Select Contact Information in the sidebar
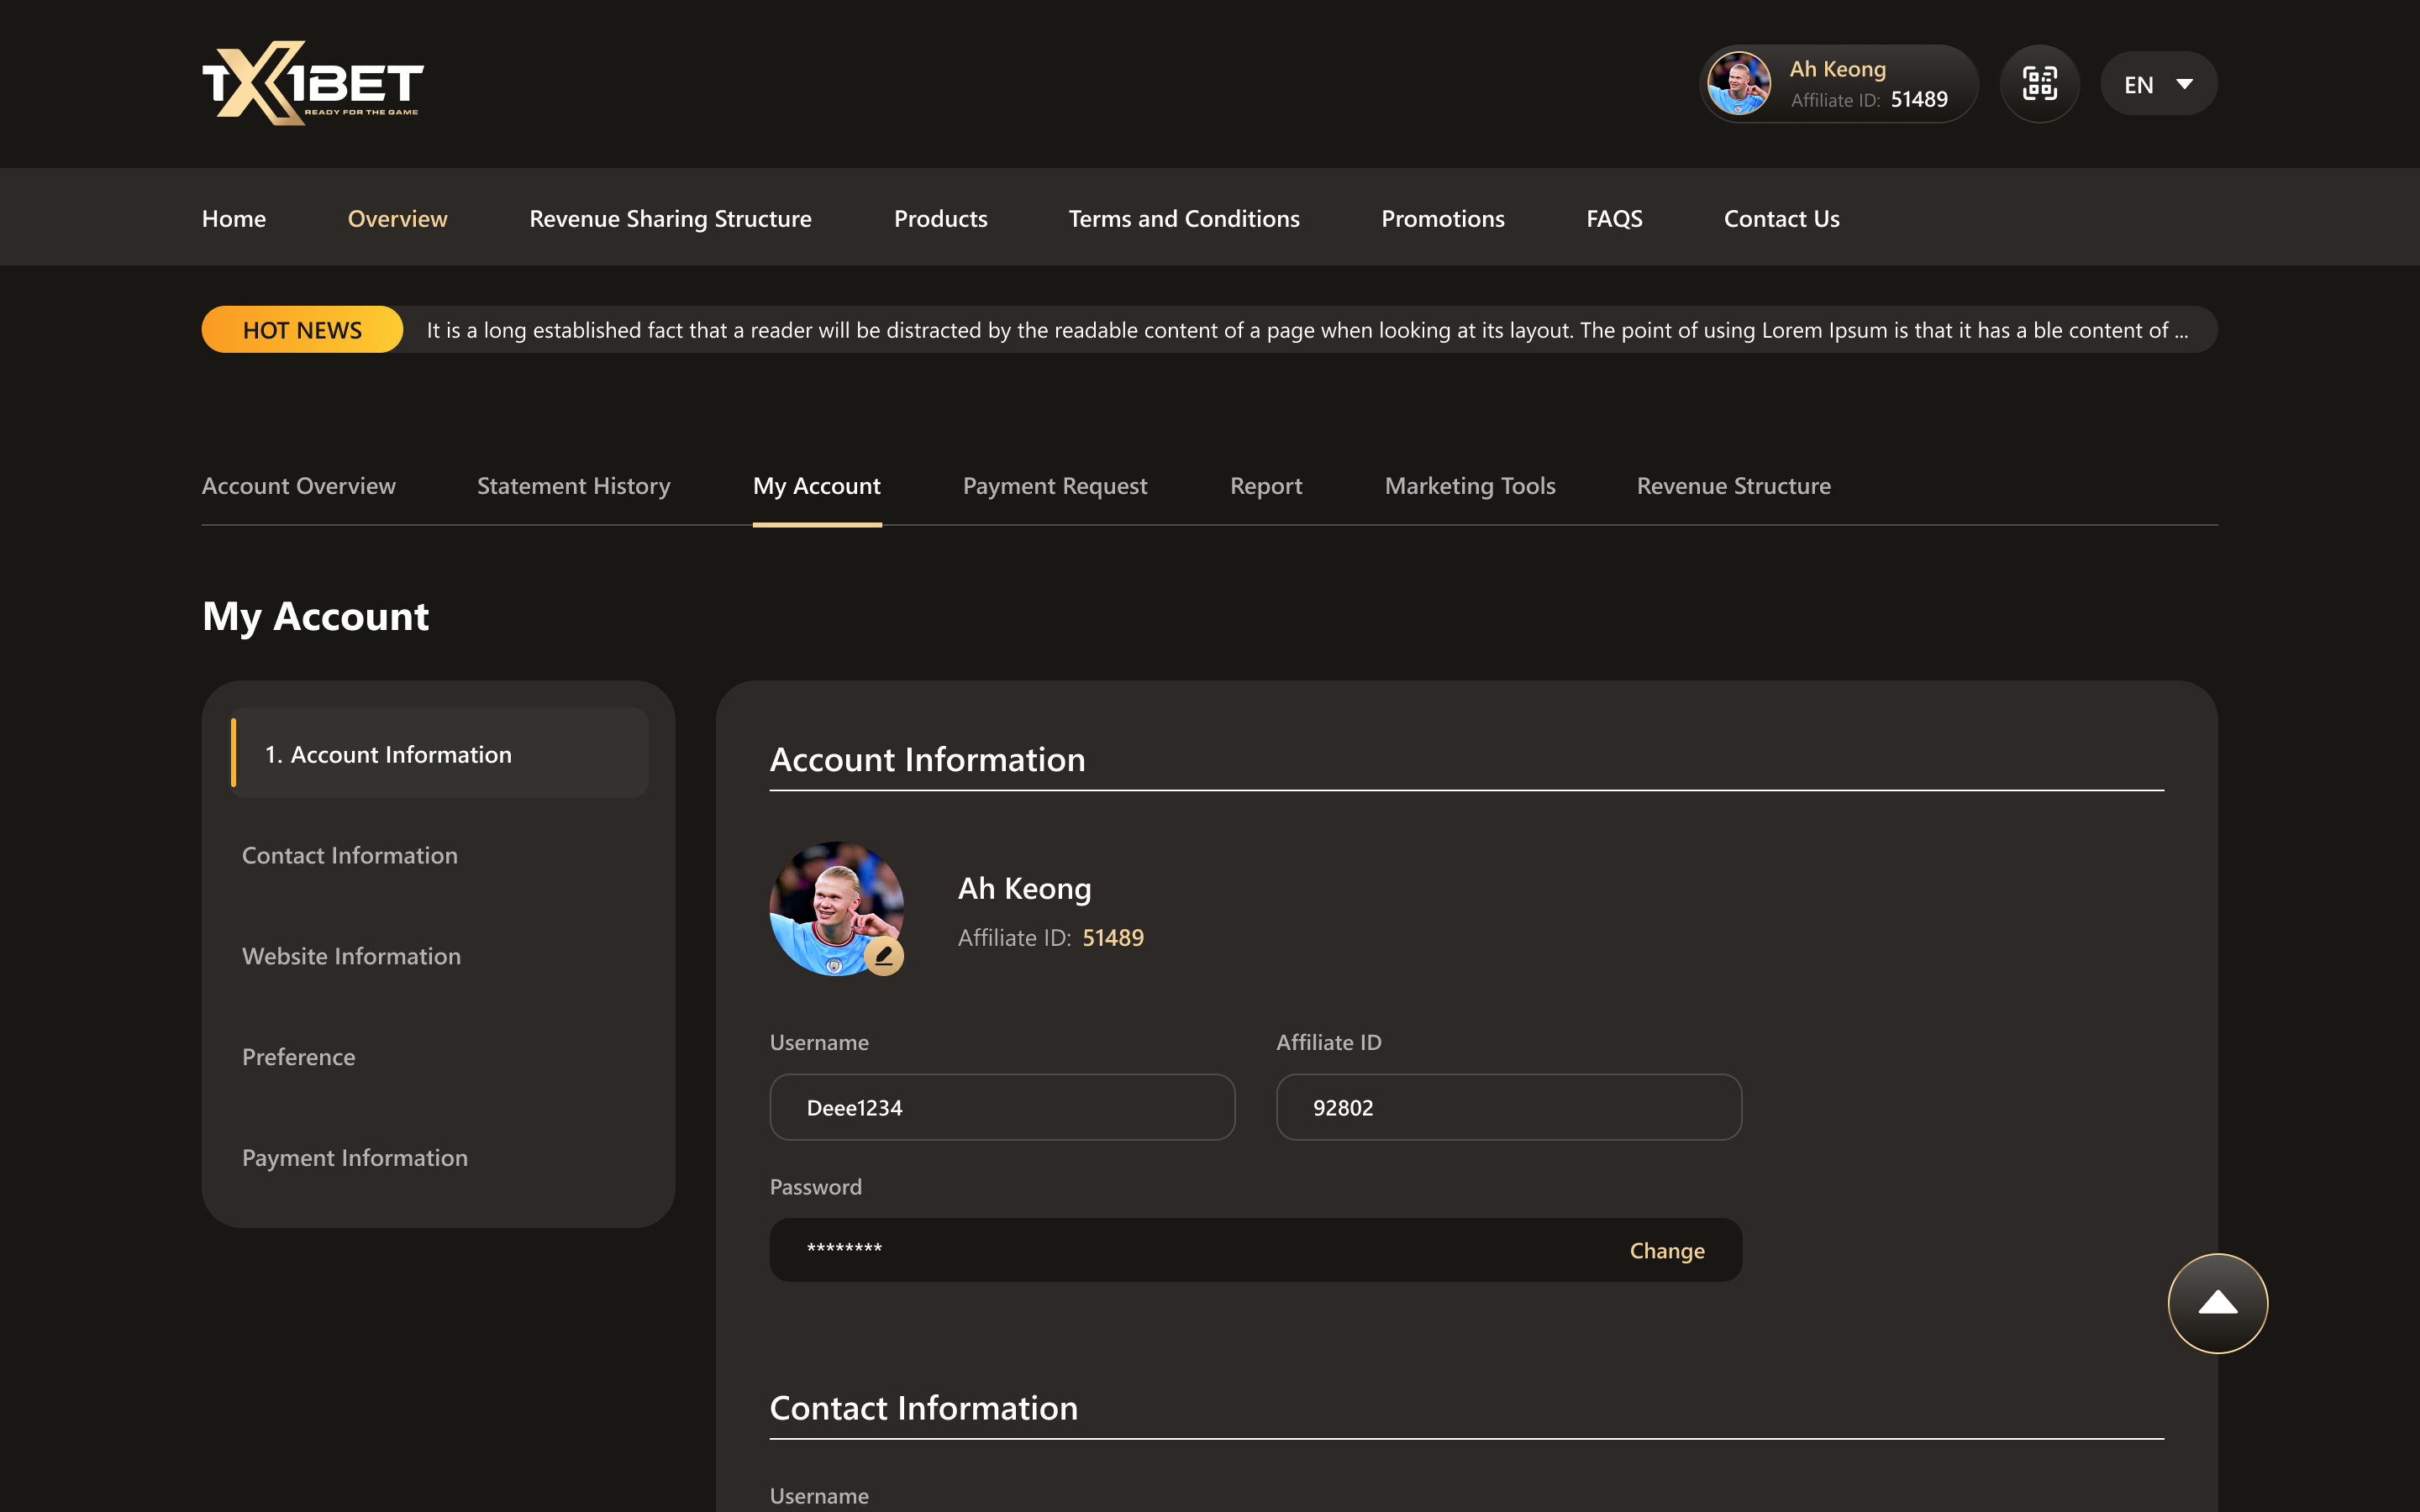 (x=349, y=856)
